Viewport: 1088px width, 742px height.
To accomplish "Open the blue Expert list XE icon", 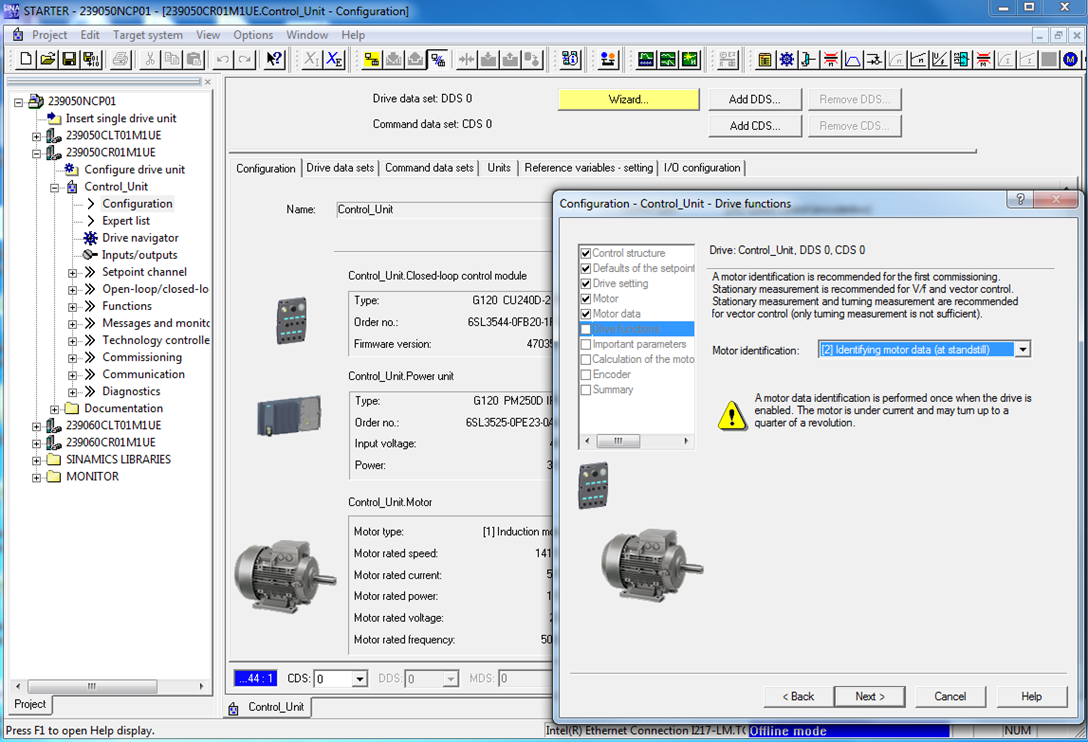I will tap(335, 60).
